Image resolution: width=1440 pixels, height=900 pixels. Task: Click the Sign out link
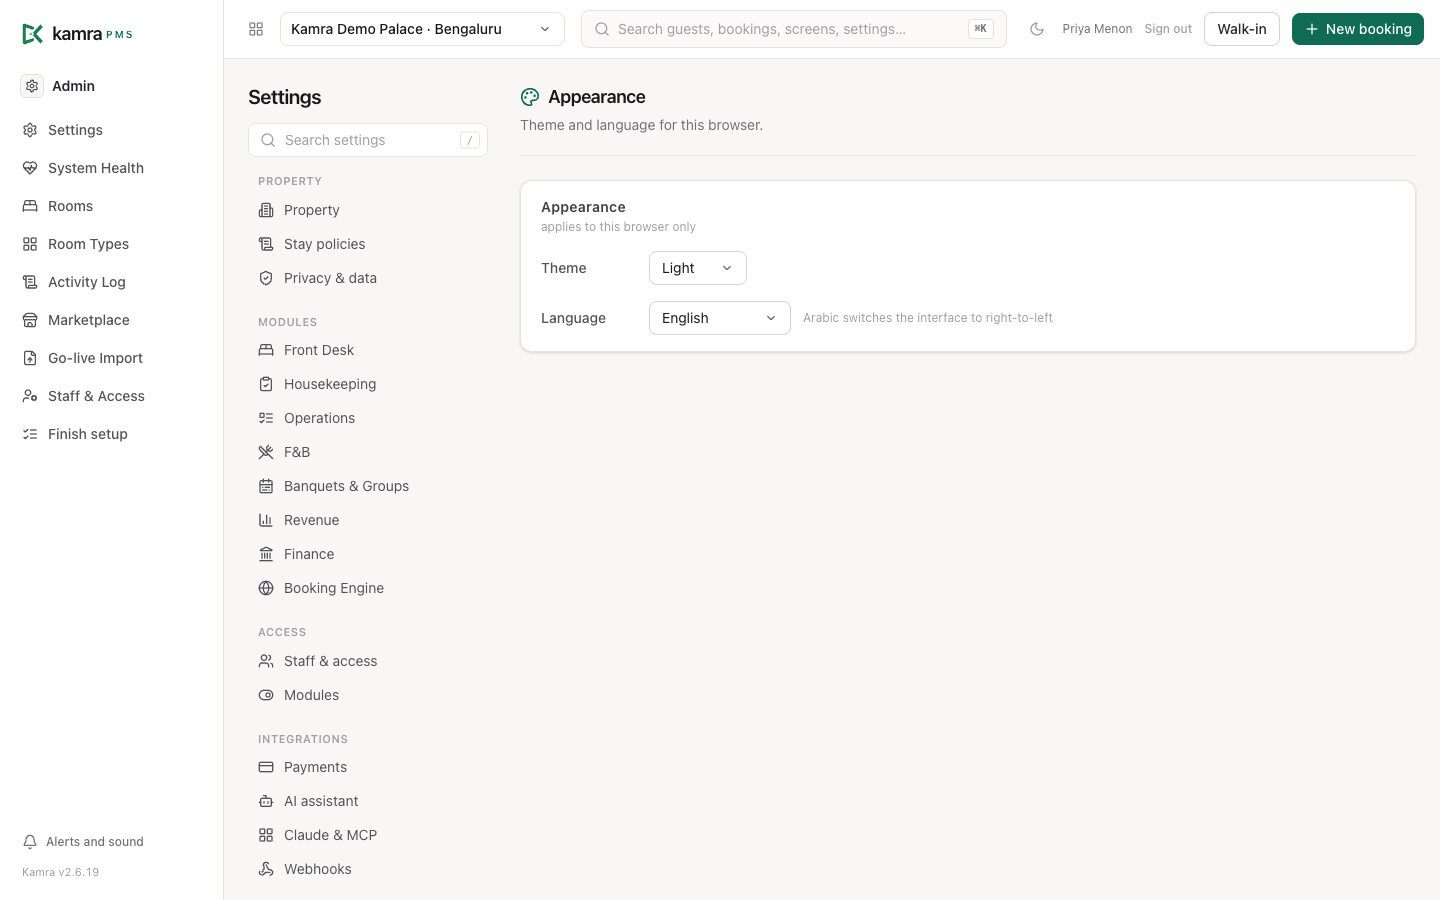click(x=1168, y=29)
